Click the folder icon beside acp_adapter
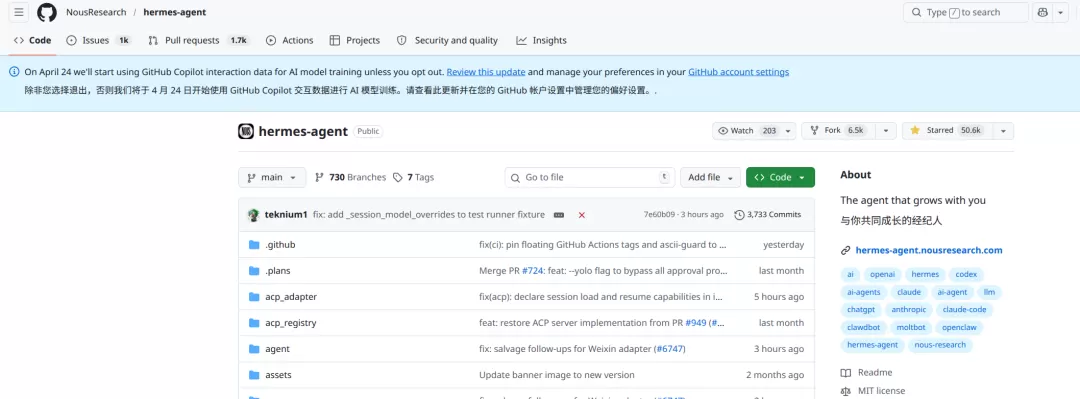Screen dimensions: 1080x399 [253, 297]
